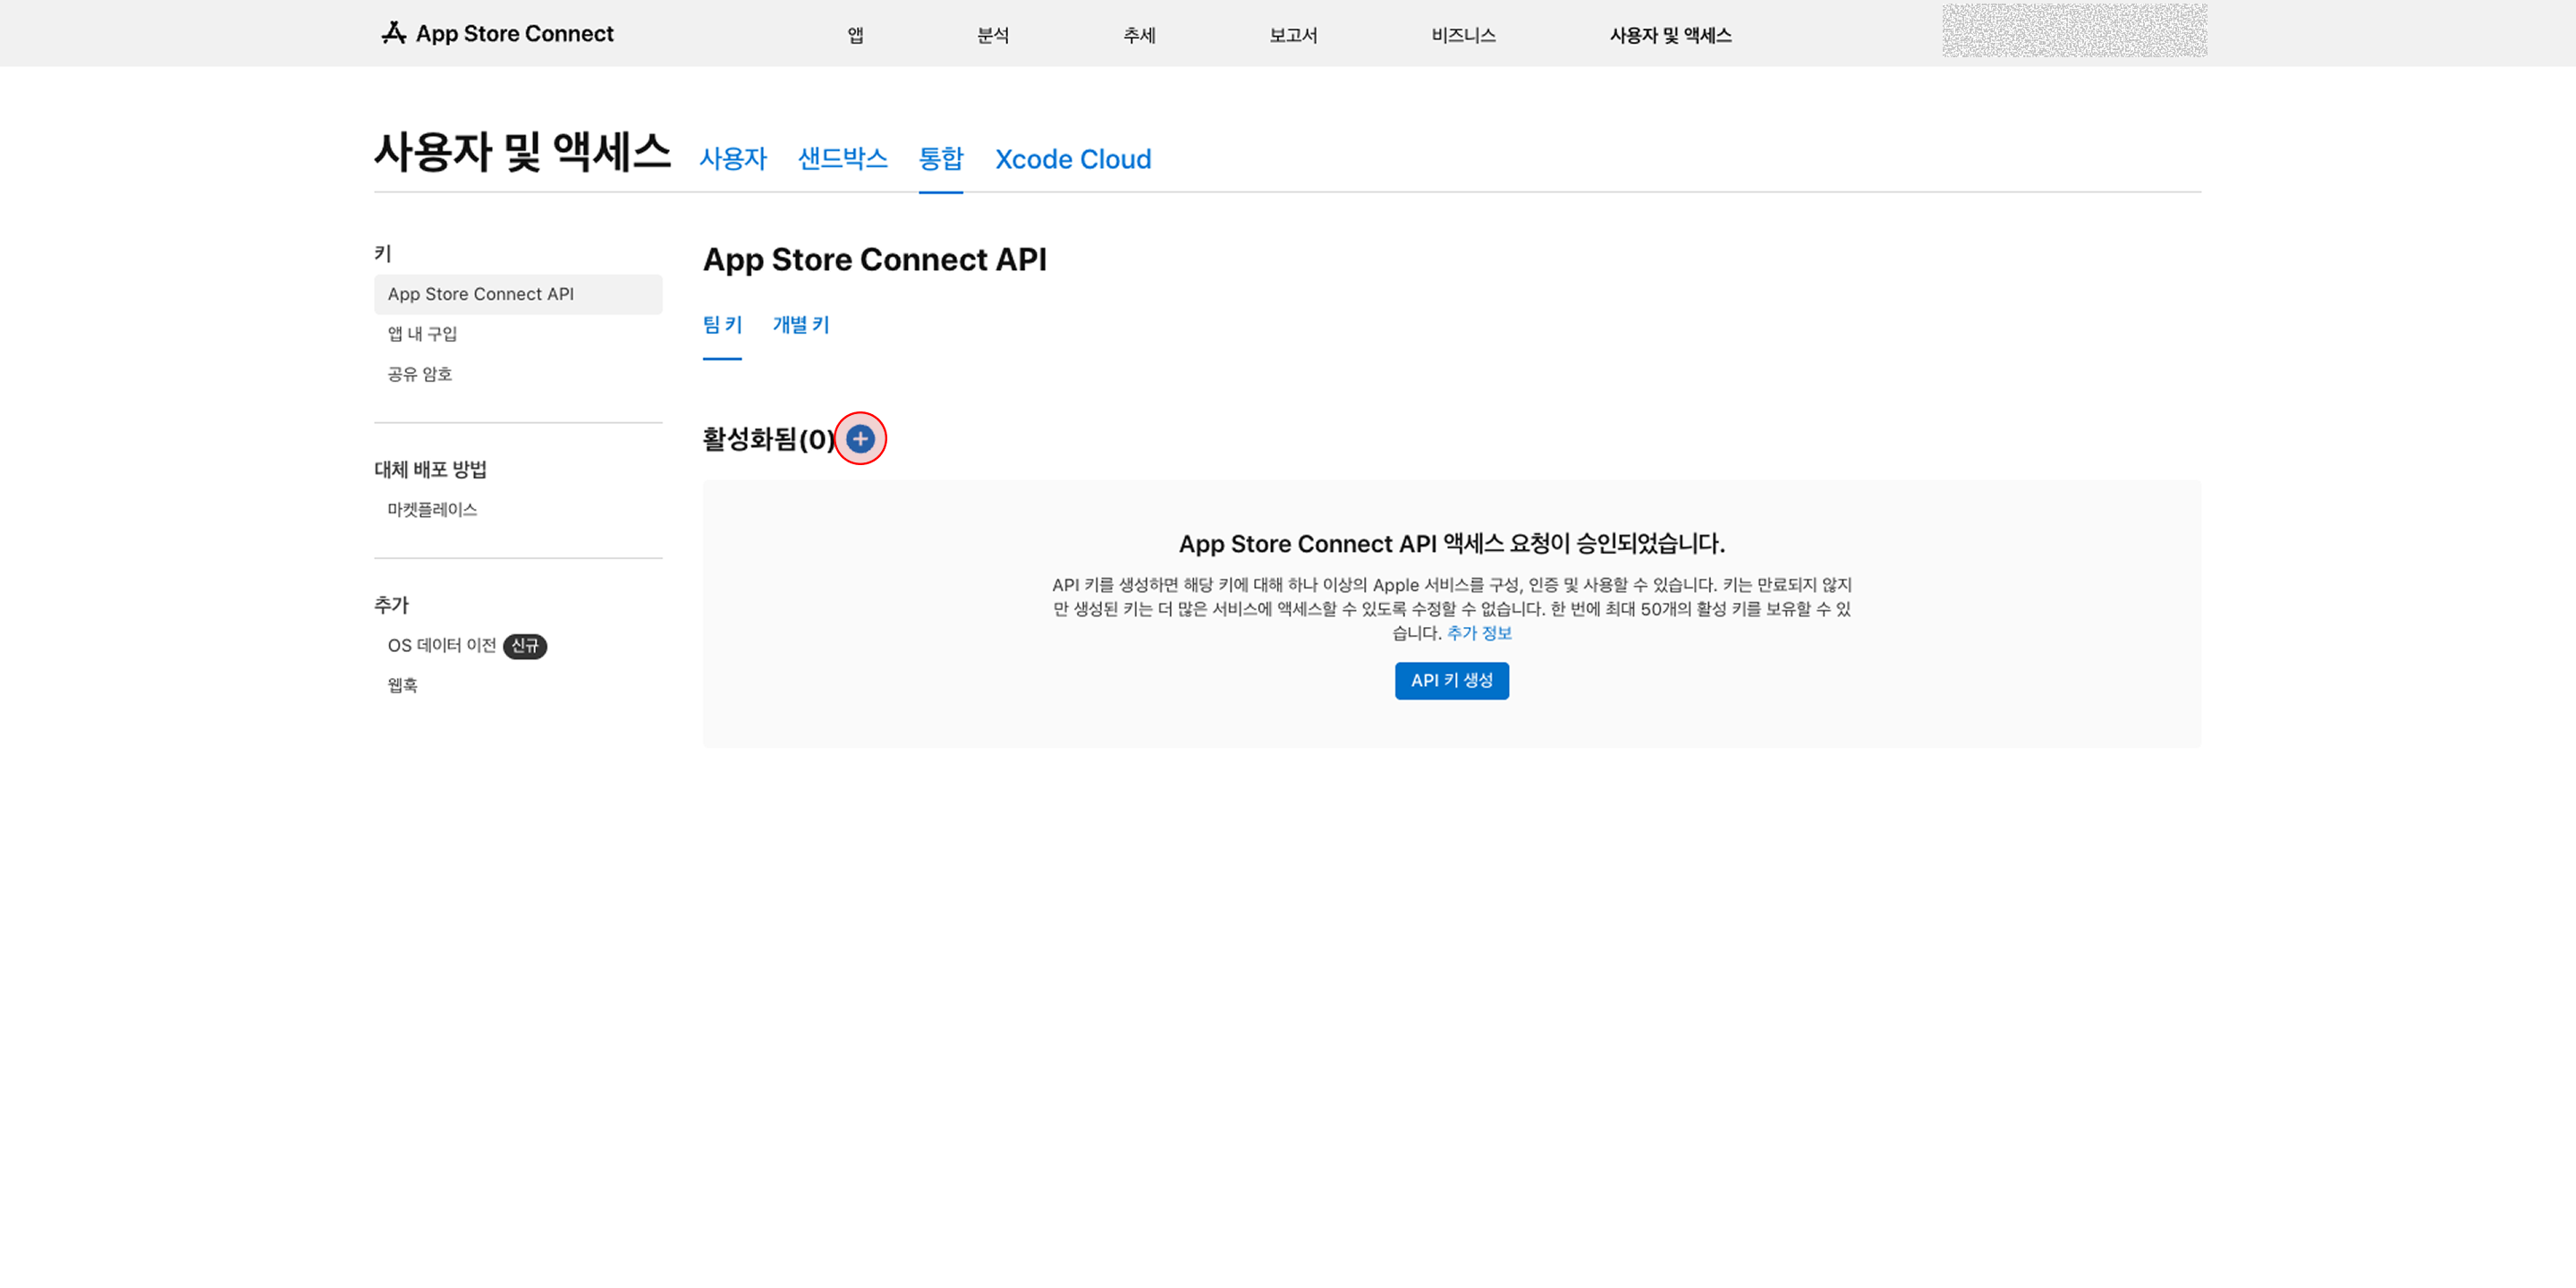
Task: Select the 통합 tab
Action: [940, 159]
